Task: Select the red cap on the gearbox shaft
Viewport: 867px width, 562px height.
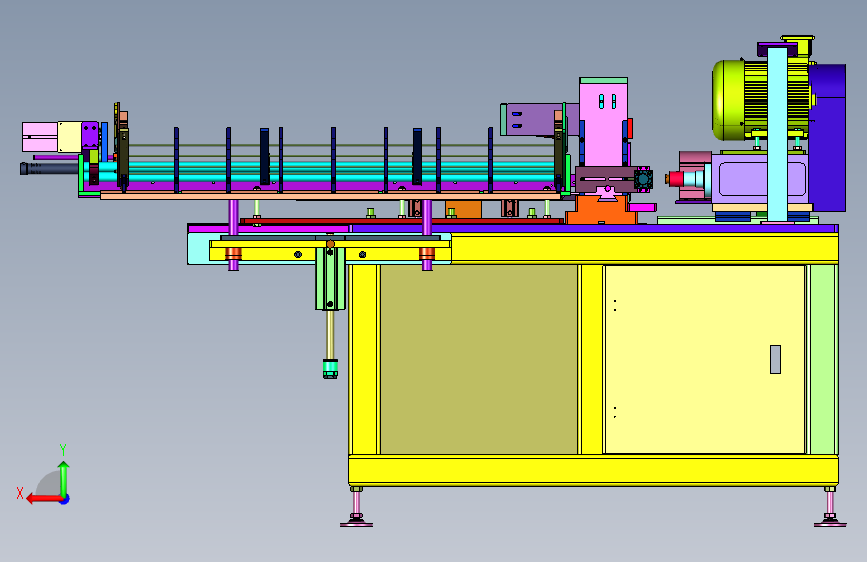Action: 675,179
